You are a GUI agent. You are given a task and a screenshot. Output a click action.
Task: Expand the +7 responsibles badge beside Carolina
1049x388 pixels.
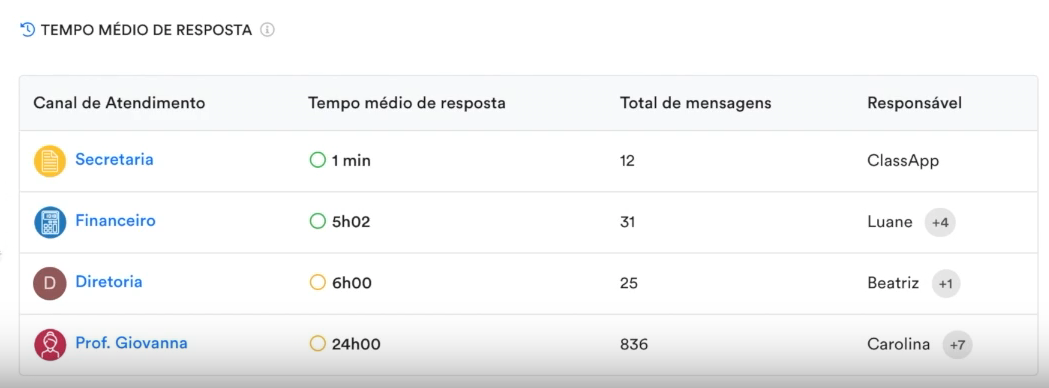957,345
